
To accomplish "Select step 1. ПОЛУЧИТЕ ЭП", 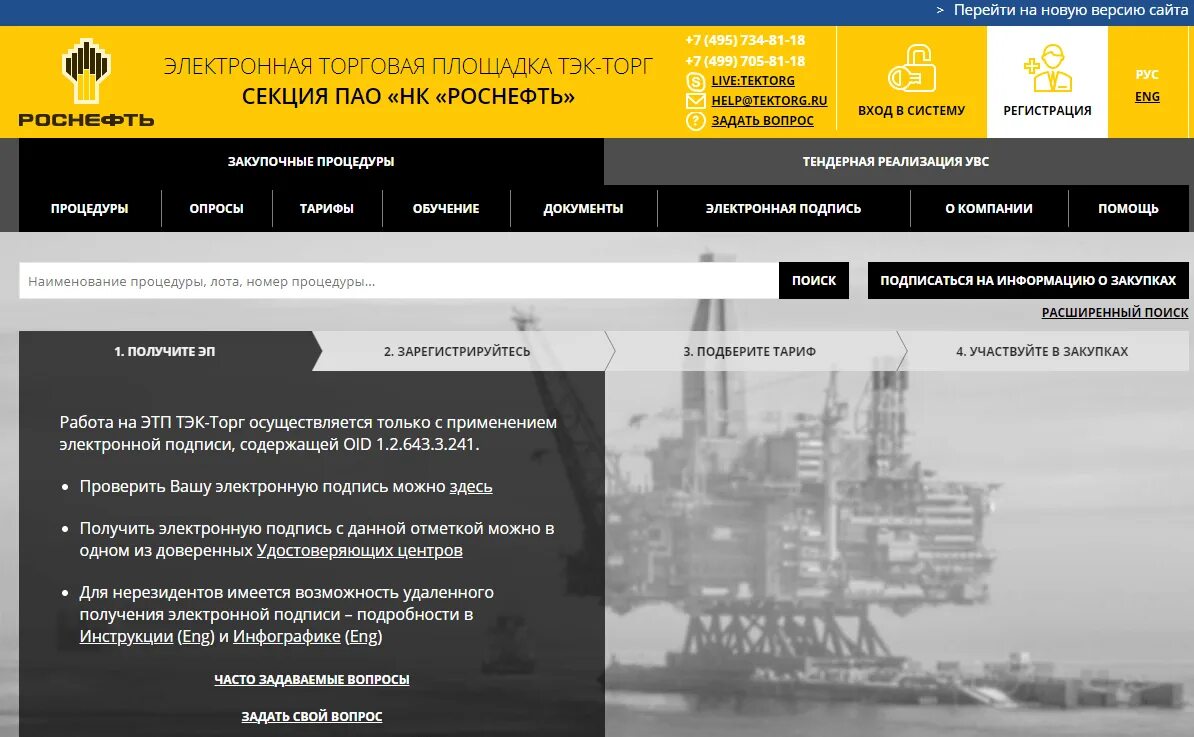I will [164, 351].
